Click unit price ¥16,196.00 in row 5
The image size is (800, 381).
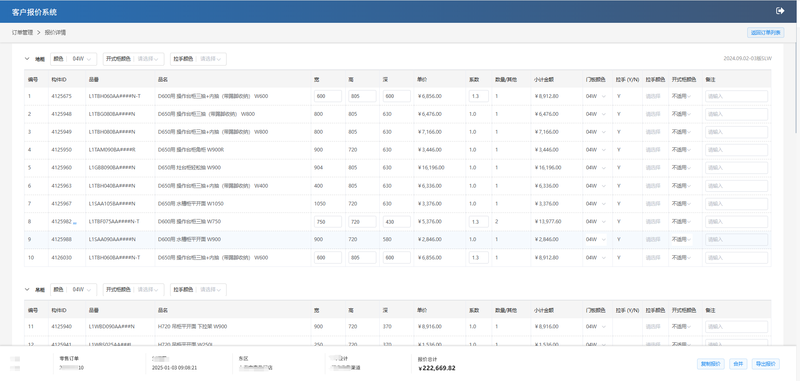click(431, 167)
